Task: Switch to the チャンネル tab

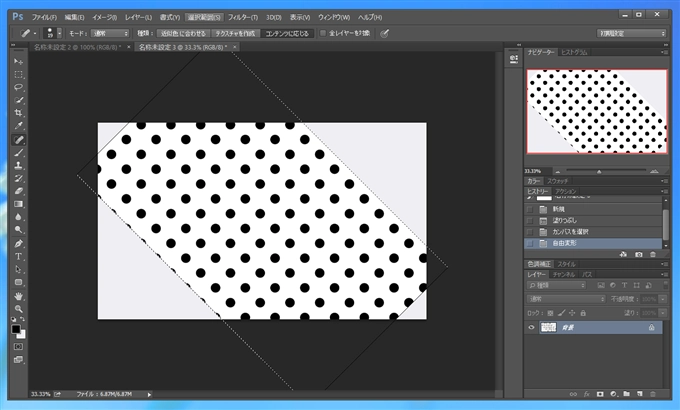Action: point(564,275)
